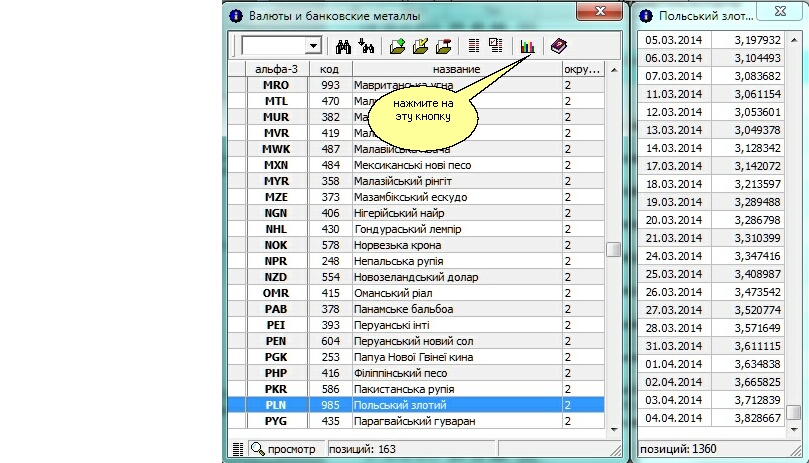
Task: Select the OMR Оманський ріал row
Action: click(x=416, y=293)
